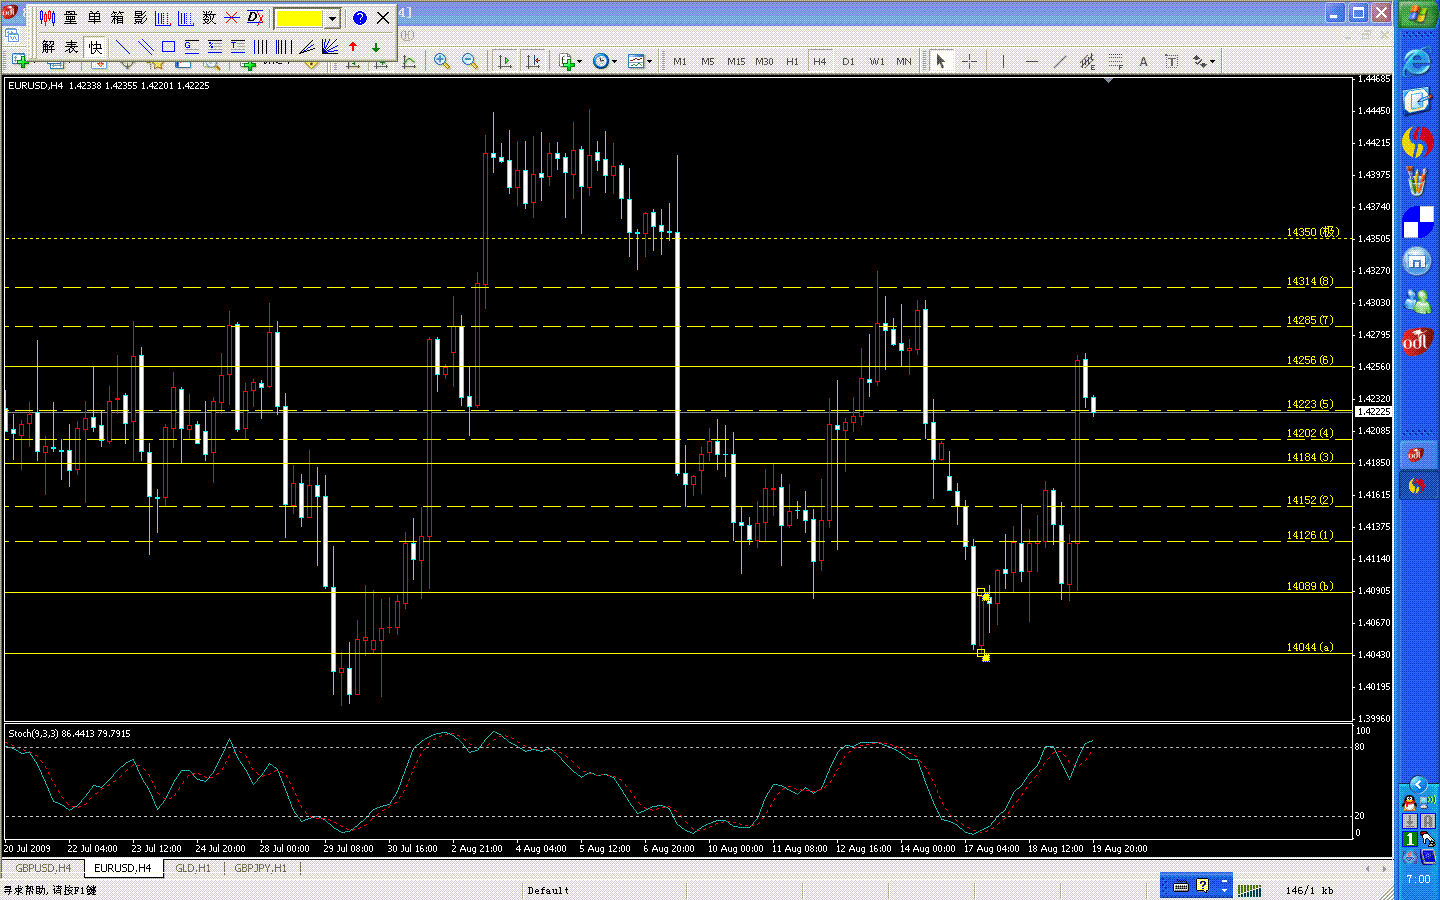The image size is (1440, 900).
Task: Open the arrows objects dropdown
Action: (x=1204, y=61)
